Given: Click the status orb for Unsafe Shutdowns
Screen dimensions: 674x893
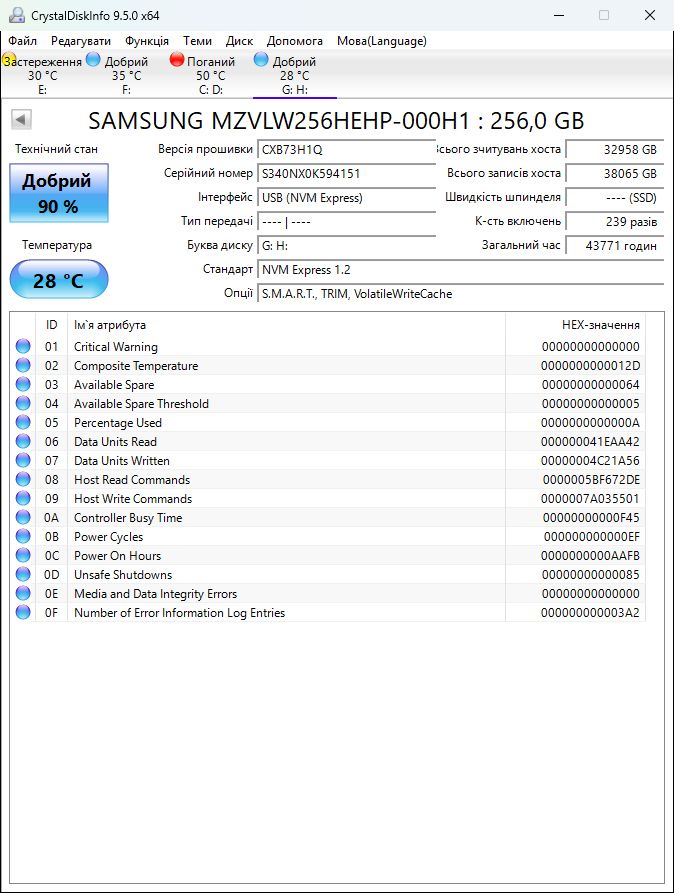Looking at the screenshot, I should click(x=23, y=574).
